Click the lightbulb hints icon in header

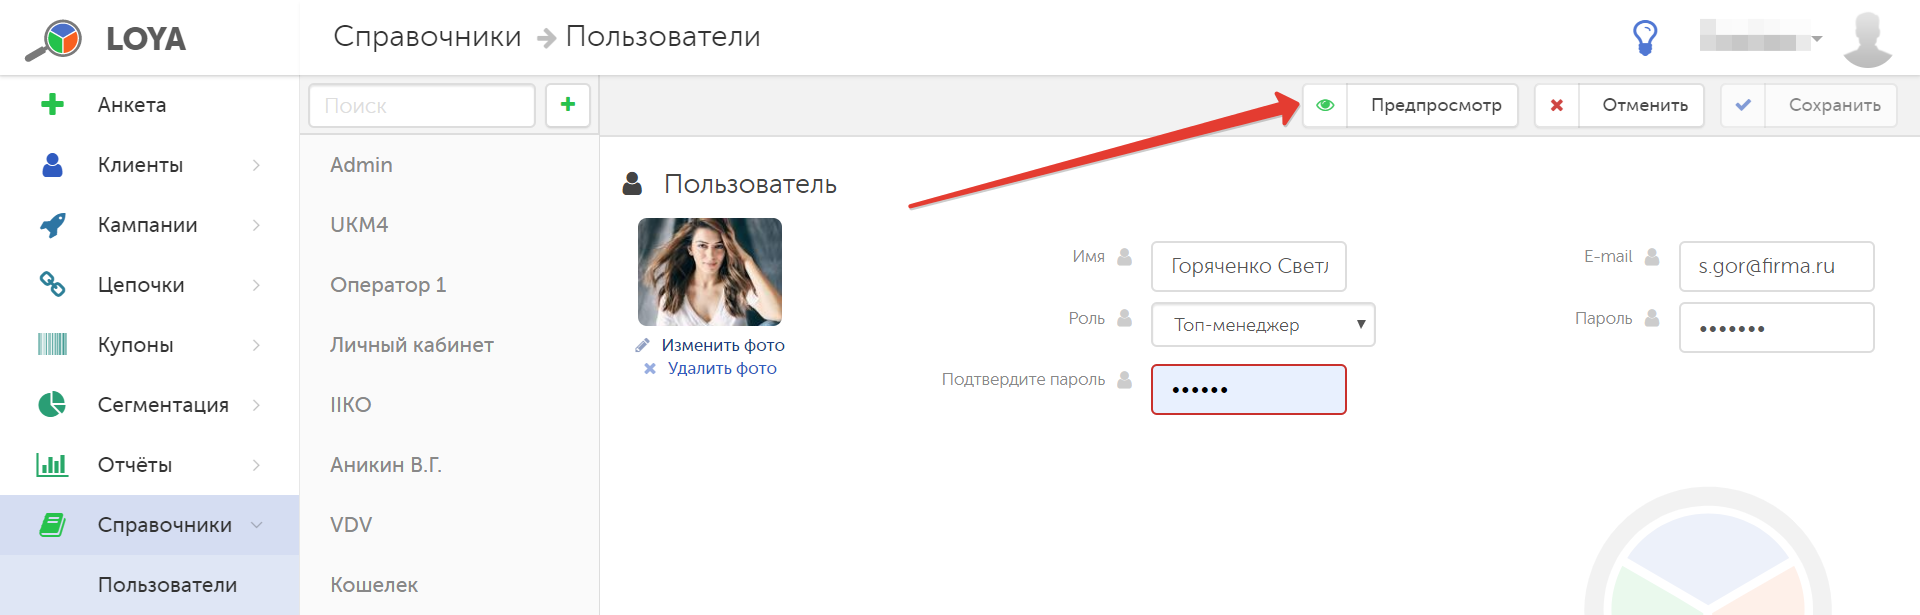[1645, 38]
